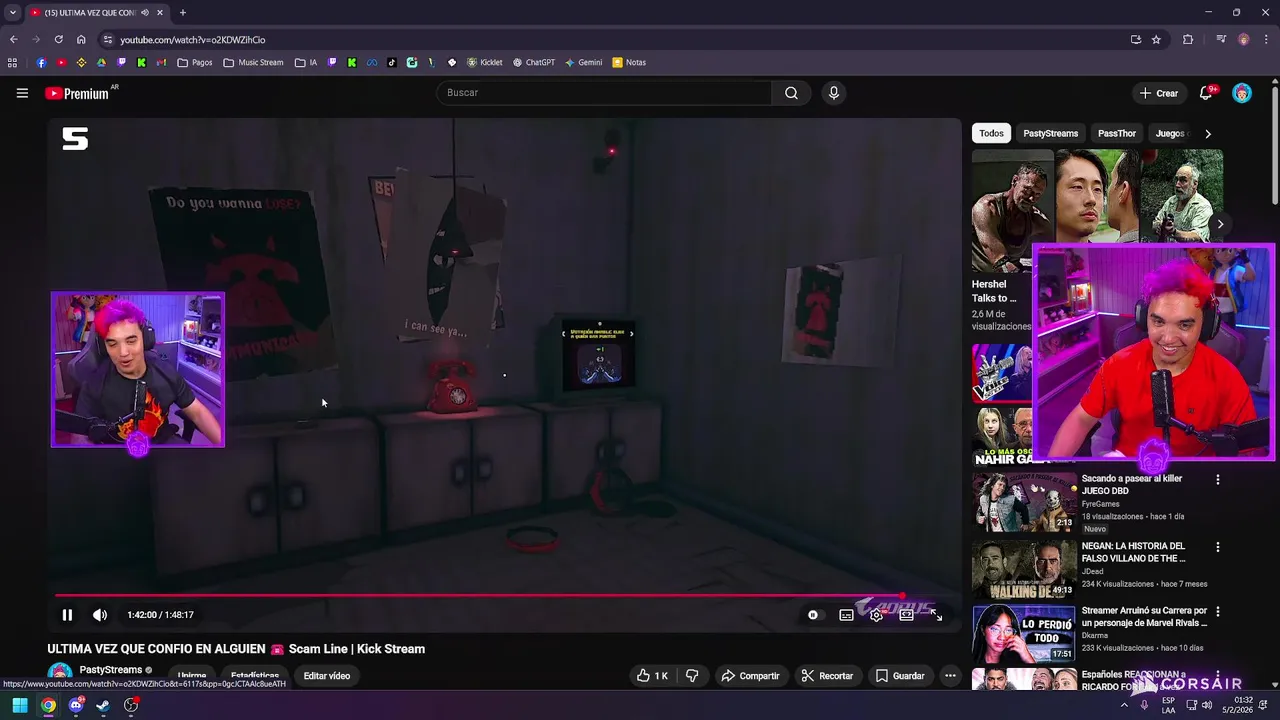The image size is (1280, 720).
Task: Open the Gemini bookmark
Action: coord(583,62)
